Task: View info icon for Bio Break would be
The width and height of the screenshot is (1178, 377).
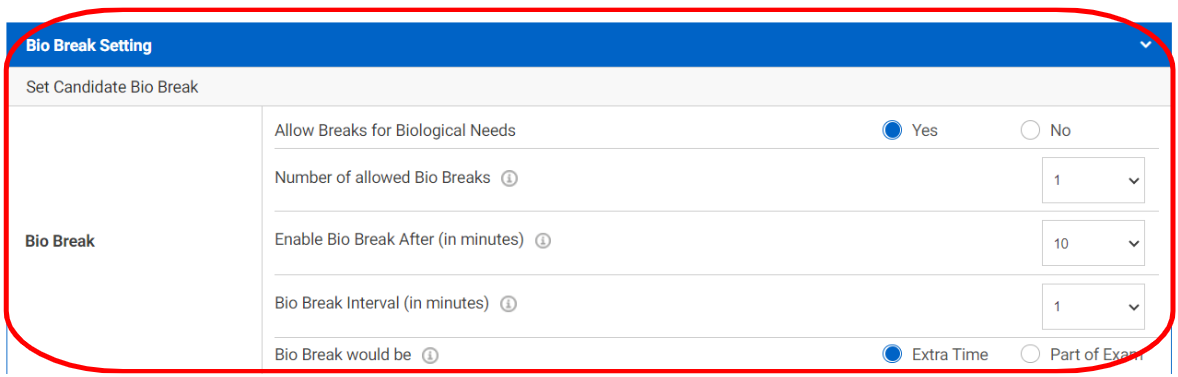Action: 430,355
